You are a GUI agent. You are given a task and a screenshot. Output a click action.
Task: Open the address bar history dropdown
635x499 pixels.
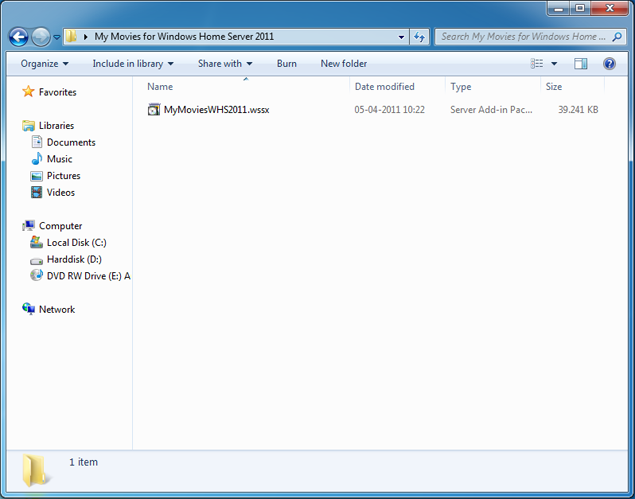[401, 37]
